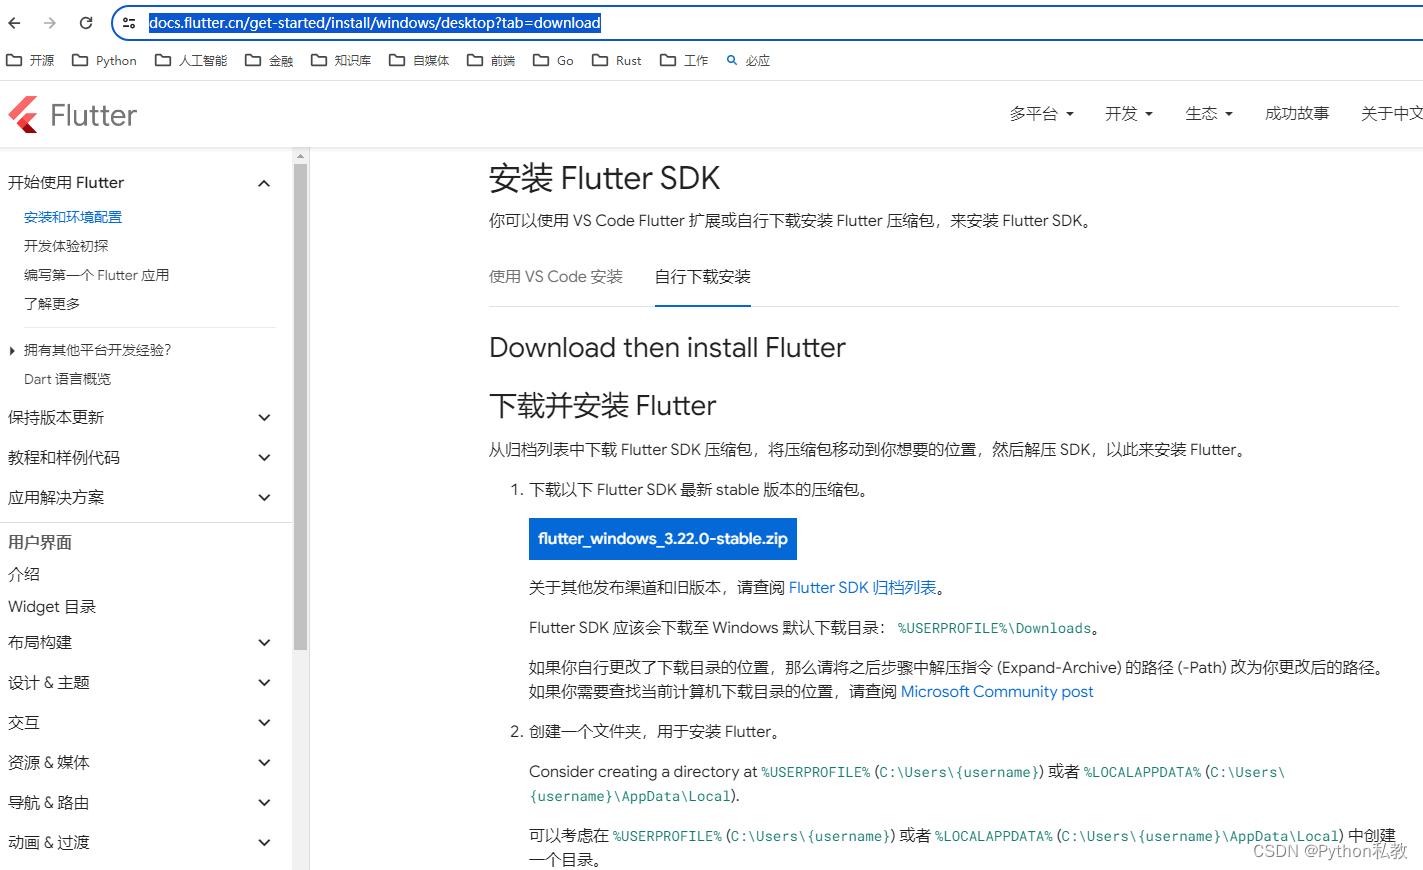Open the 必应 search bookmark

[748, 60]
